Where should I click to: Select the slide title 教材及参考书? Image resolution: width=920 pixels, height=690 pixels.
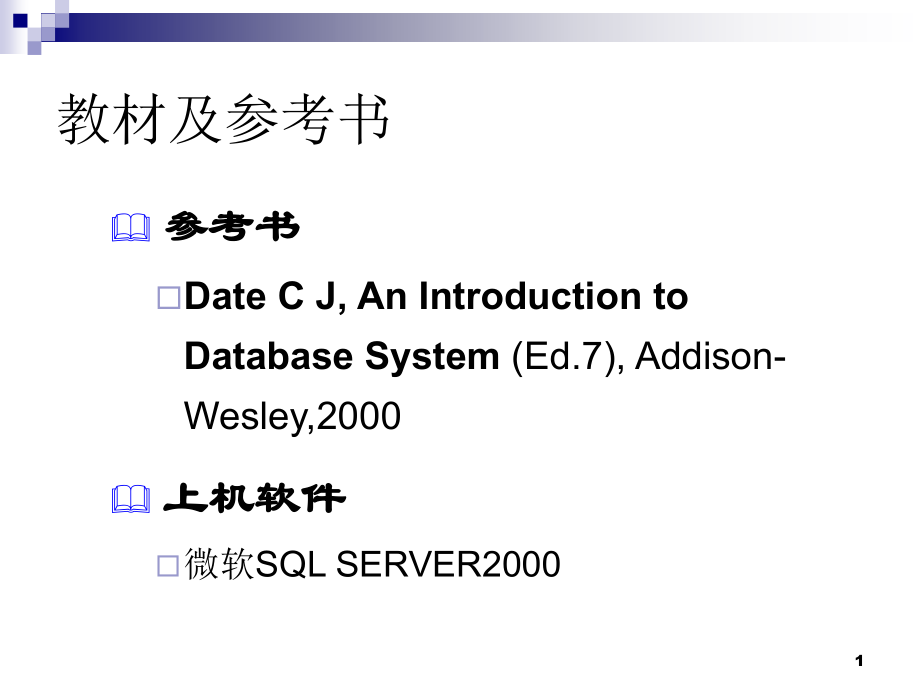point(224,121)
